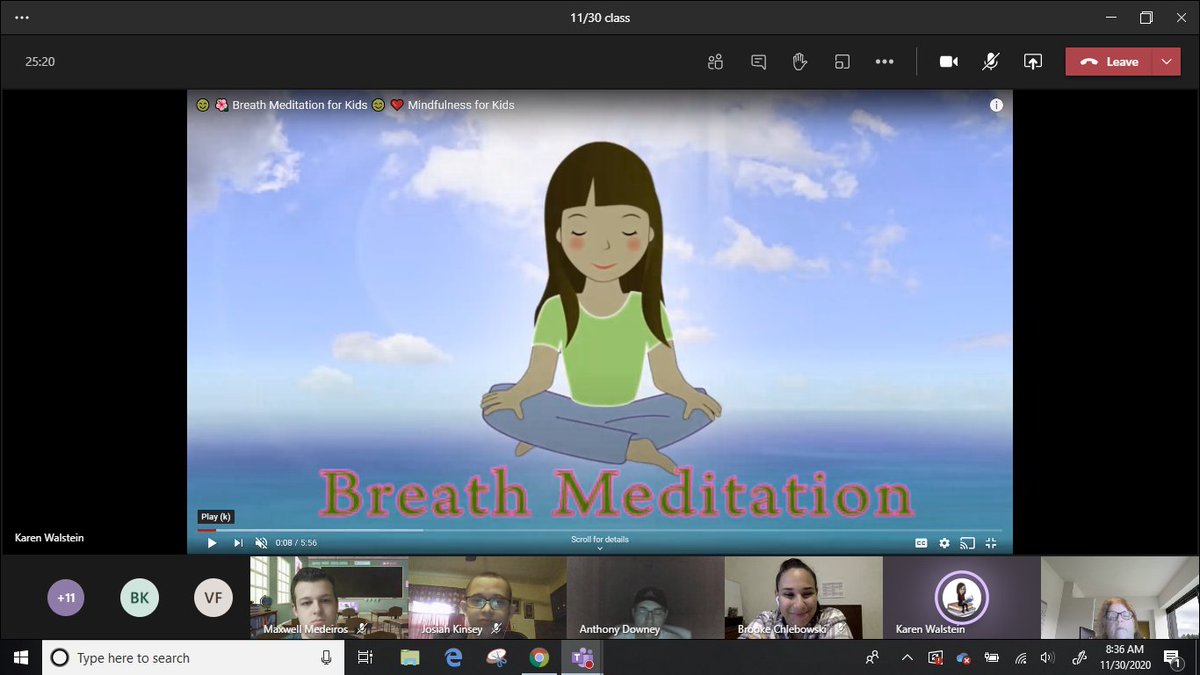Check battery status in tray
Viewport: 1200px width, 675px height.
coord(993,657)
